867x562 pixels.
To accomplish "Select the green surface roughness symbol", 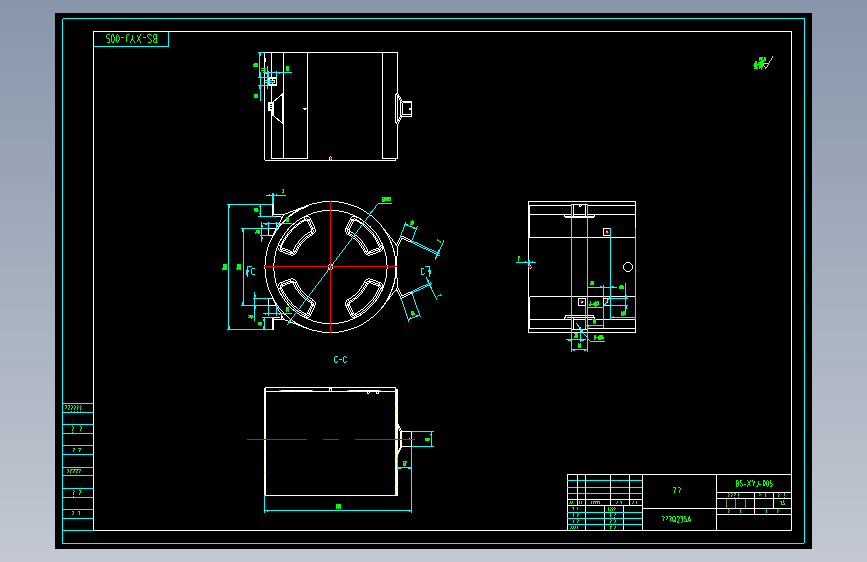I will click(x=763, y=63).
